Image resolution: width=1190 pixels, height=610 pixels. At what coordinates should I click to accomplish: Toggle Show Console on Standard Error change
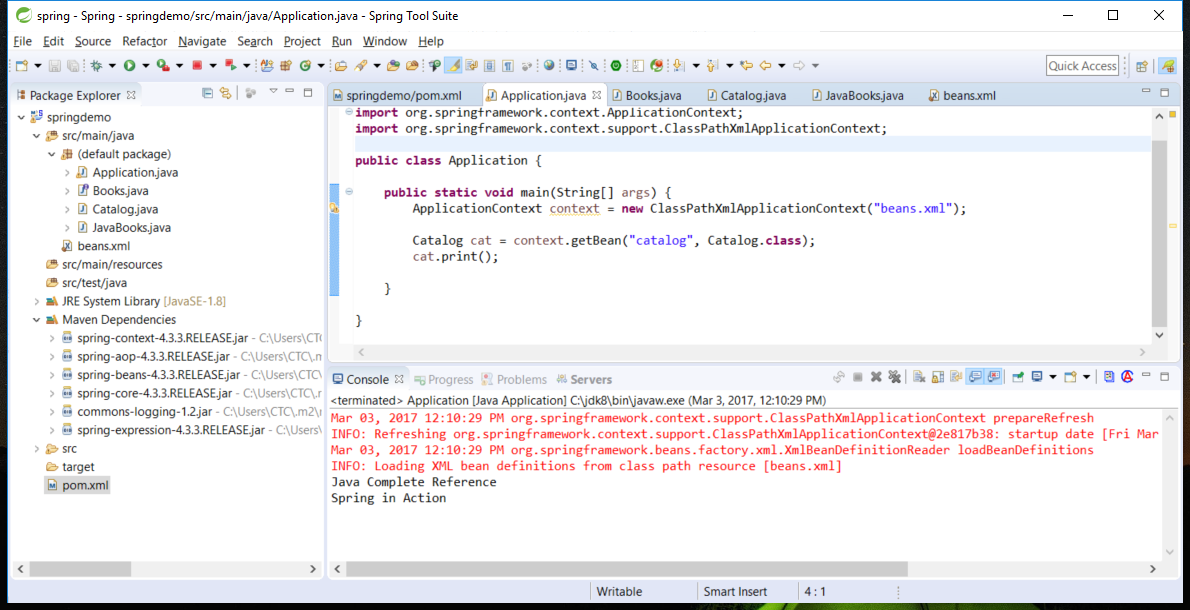coord(993,377)
